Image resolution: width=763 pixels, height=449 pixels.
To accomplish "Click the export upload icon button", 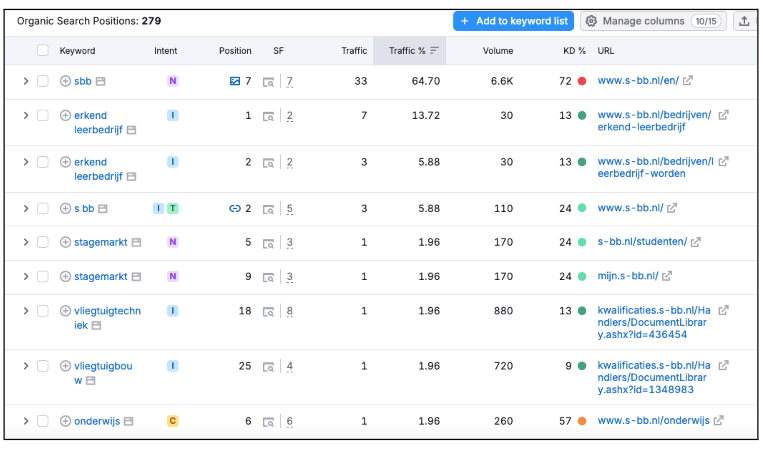I will click(745, 21).
